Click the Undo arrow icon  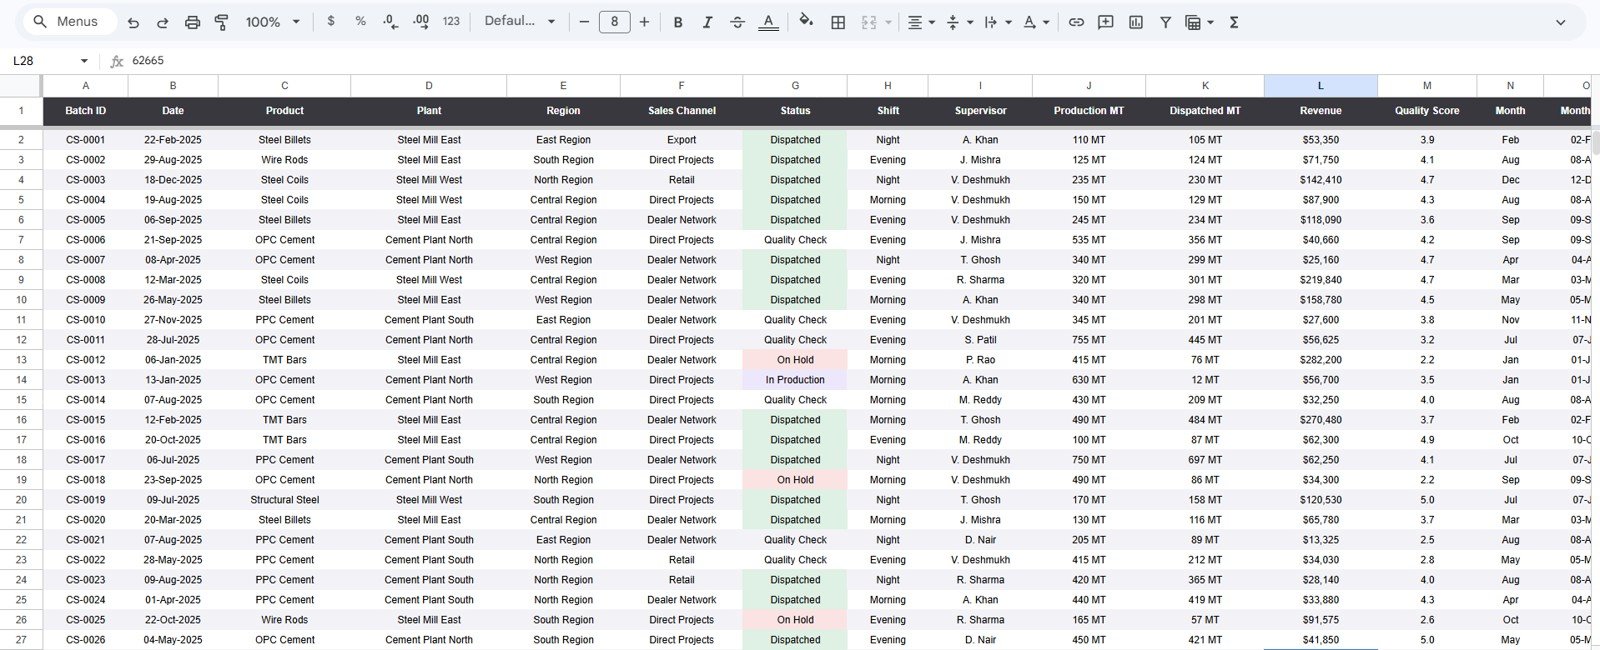(x=133, y=22)
